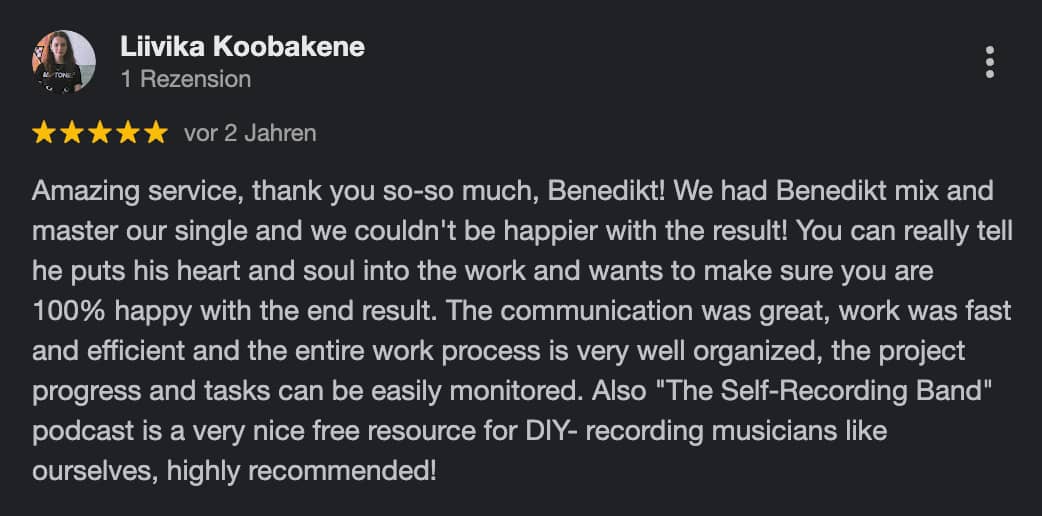Select the fourth yellow rating star
The height and width of the screenshot is (516, 1042).
coord(128,133)
